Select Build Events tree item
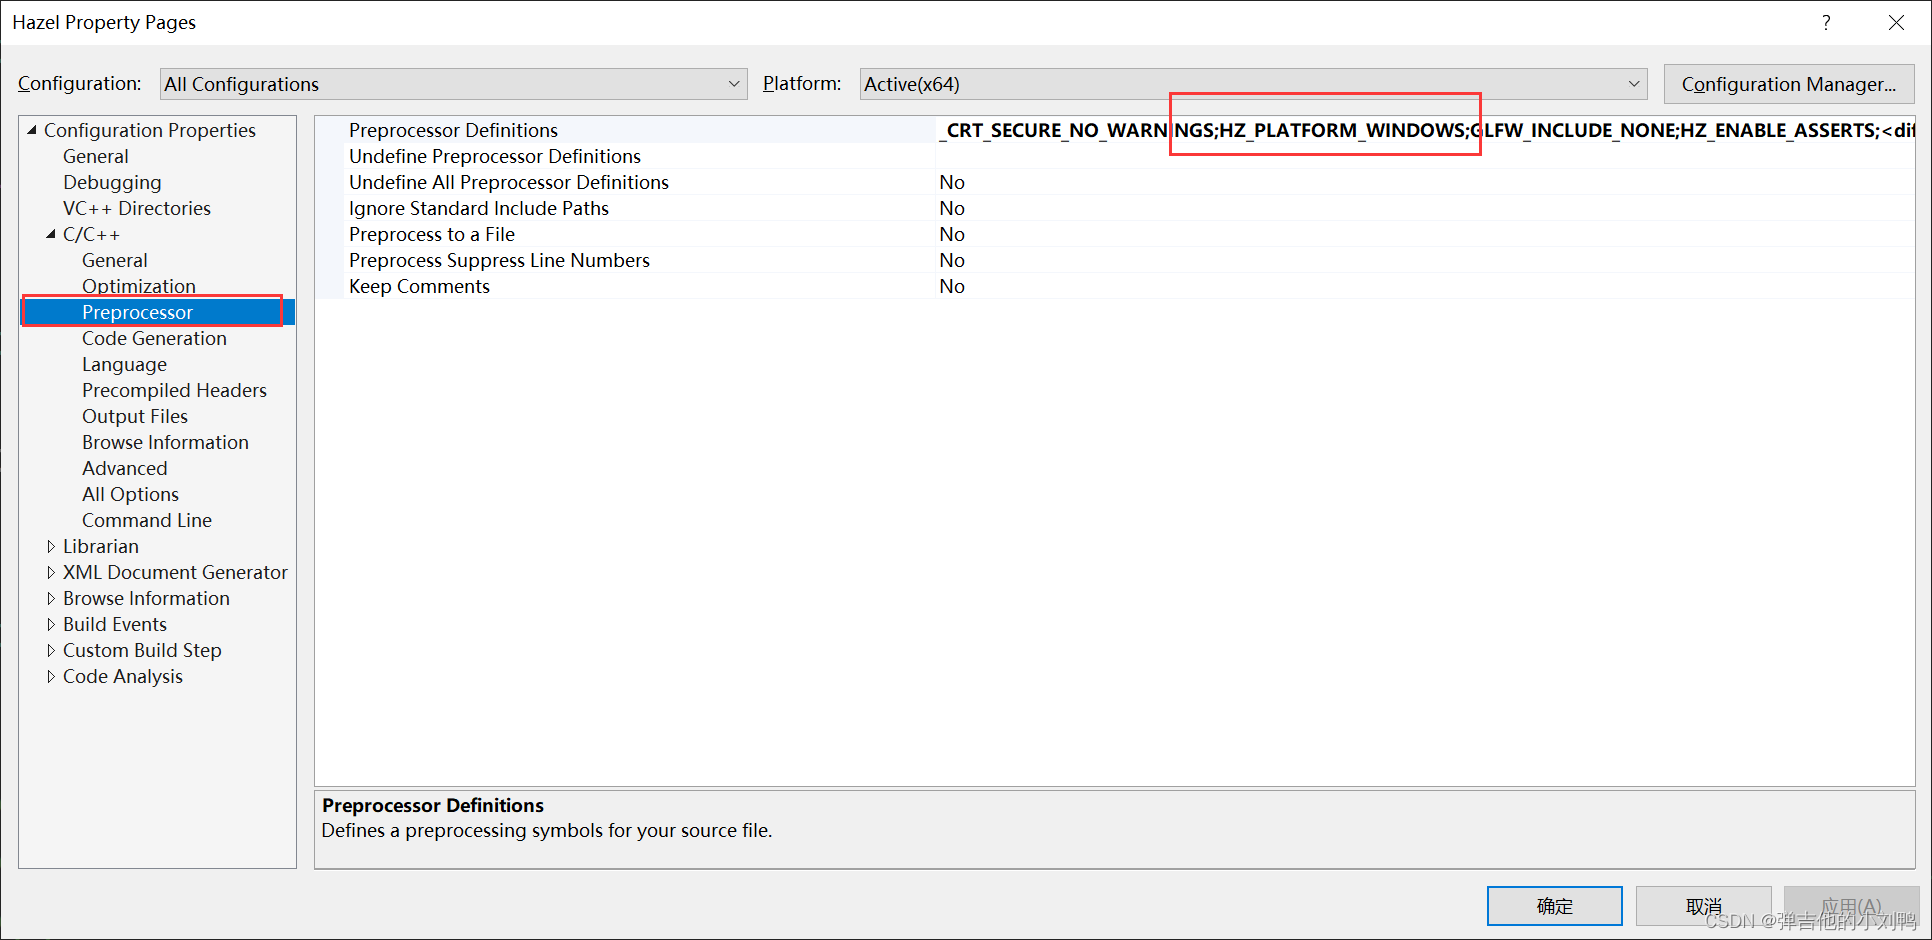Viewport: 1932px width, 940px height. (x=115, y=624)
